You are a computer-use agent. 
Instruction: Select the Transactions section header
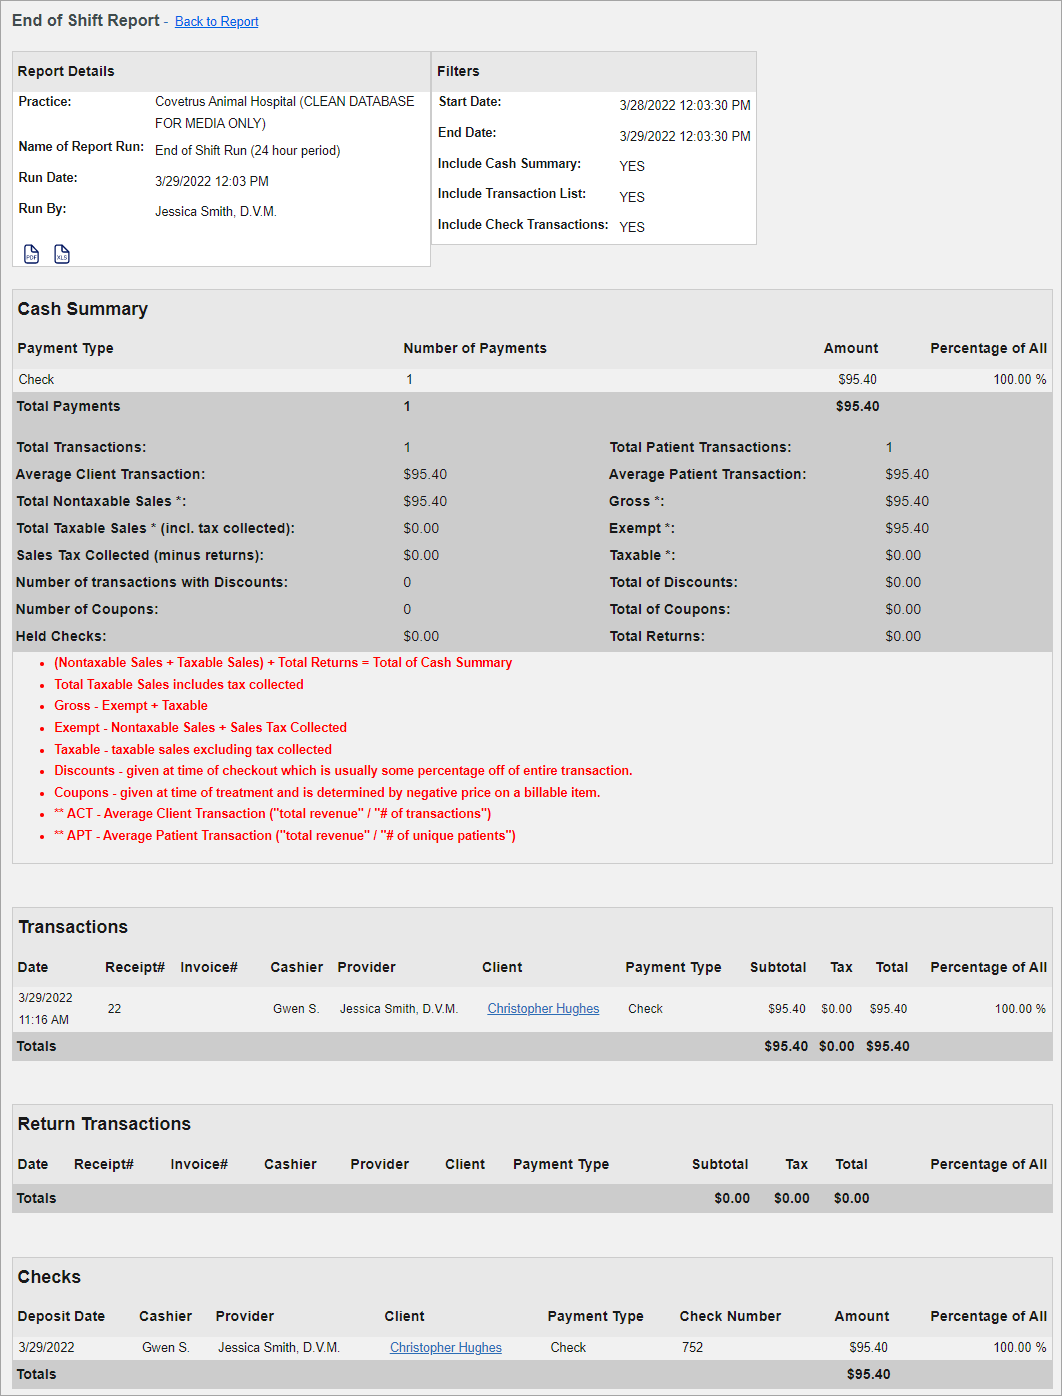point(73,927)
